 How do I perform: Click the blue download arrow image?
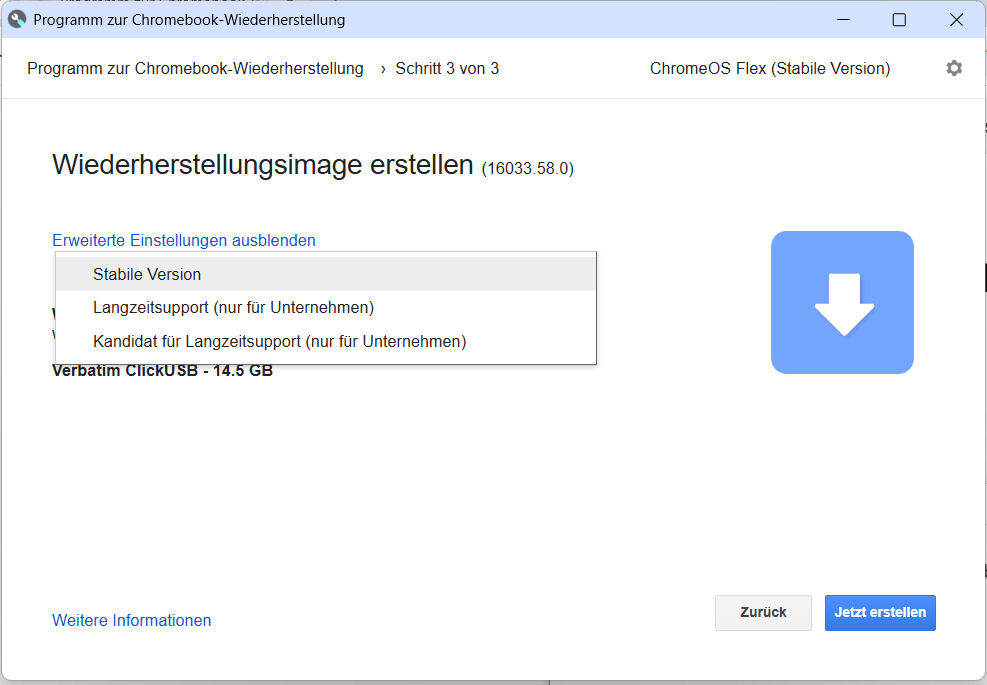(842, 302)
